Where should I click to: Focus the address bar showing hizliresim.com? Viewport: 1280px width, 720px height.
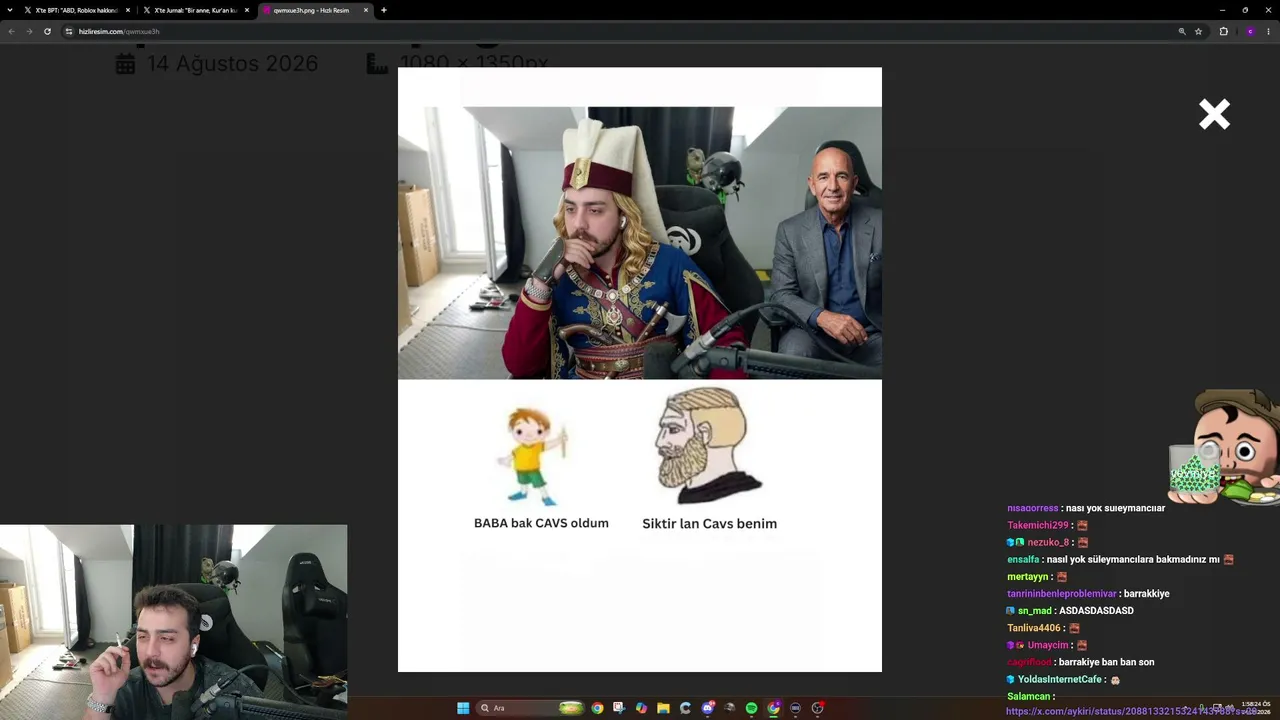(x=620, y=31)
